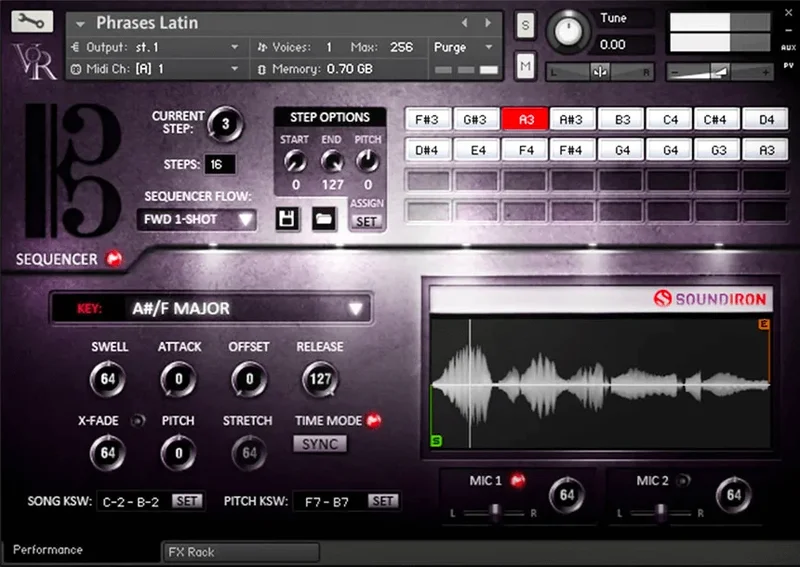Click the alto clef logo

pyautogui.click(x=73, y=171)
